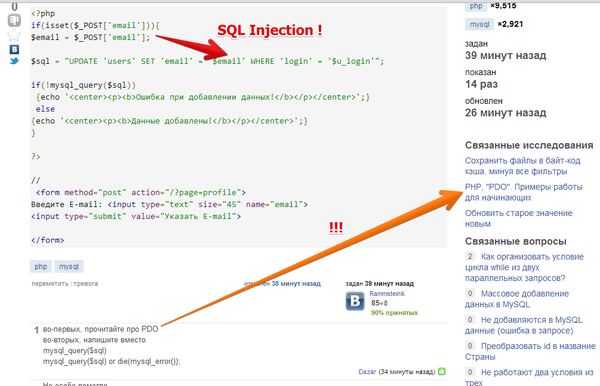Click the '39 минут назад' asked time
Image resolution: width=600 pixels, height=386 pixels.
tap(505, 56)
